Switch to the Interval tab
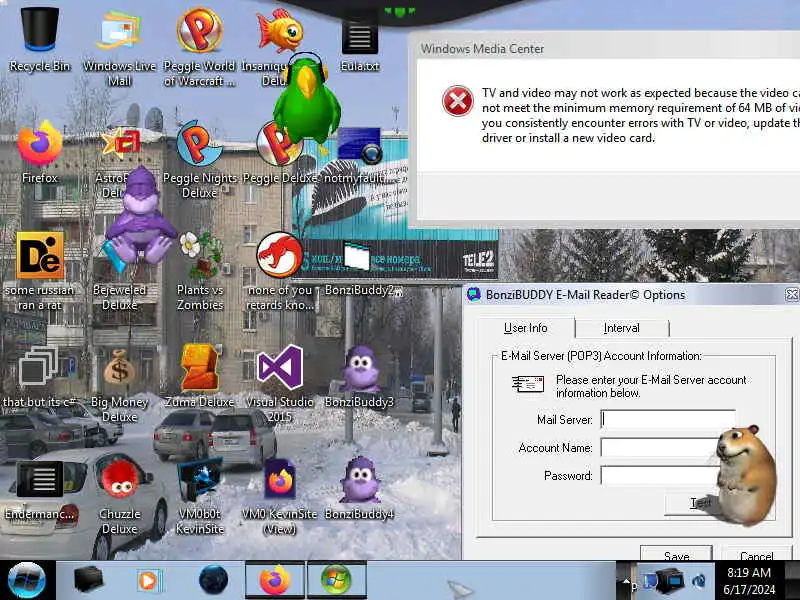Image resolution: width=800 pixels, height=600 pixels. tap(621, 328)
